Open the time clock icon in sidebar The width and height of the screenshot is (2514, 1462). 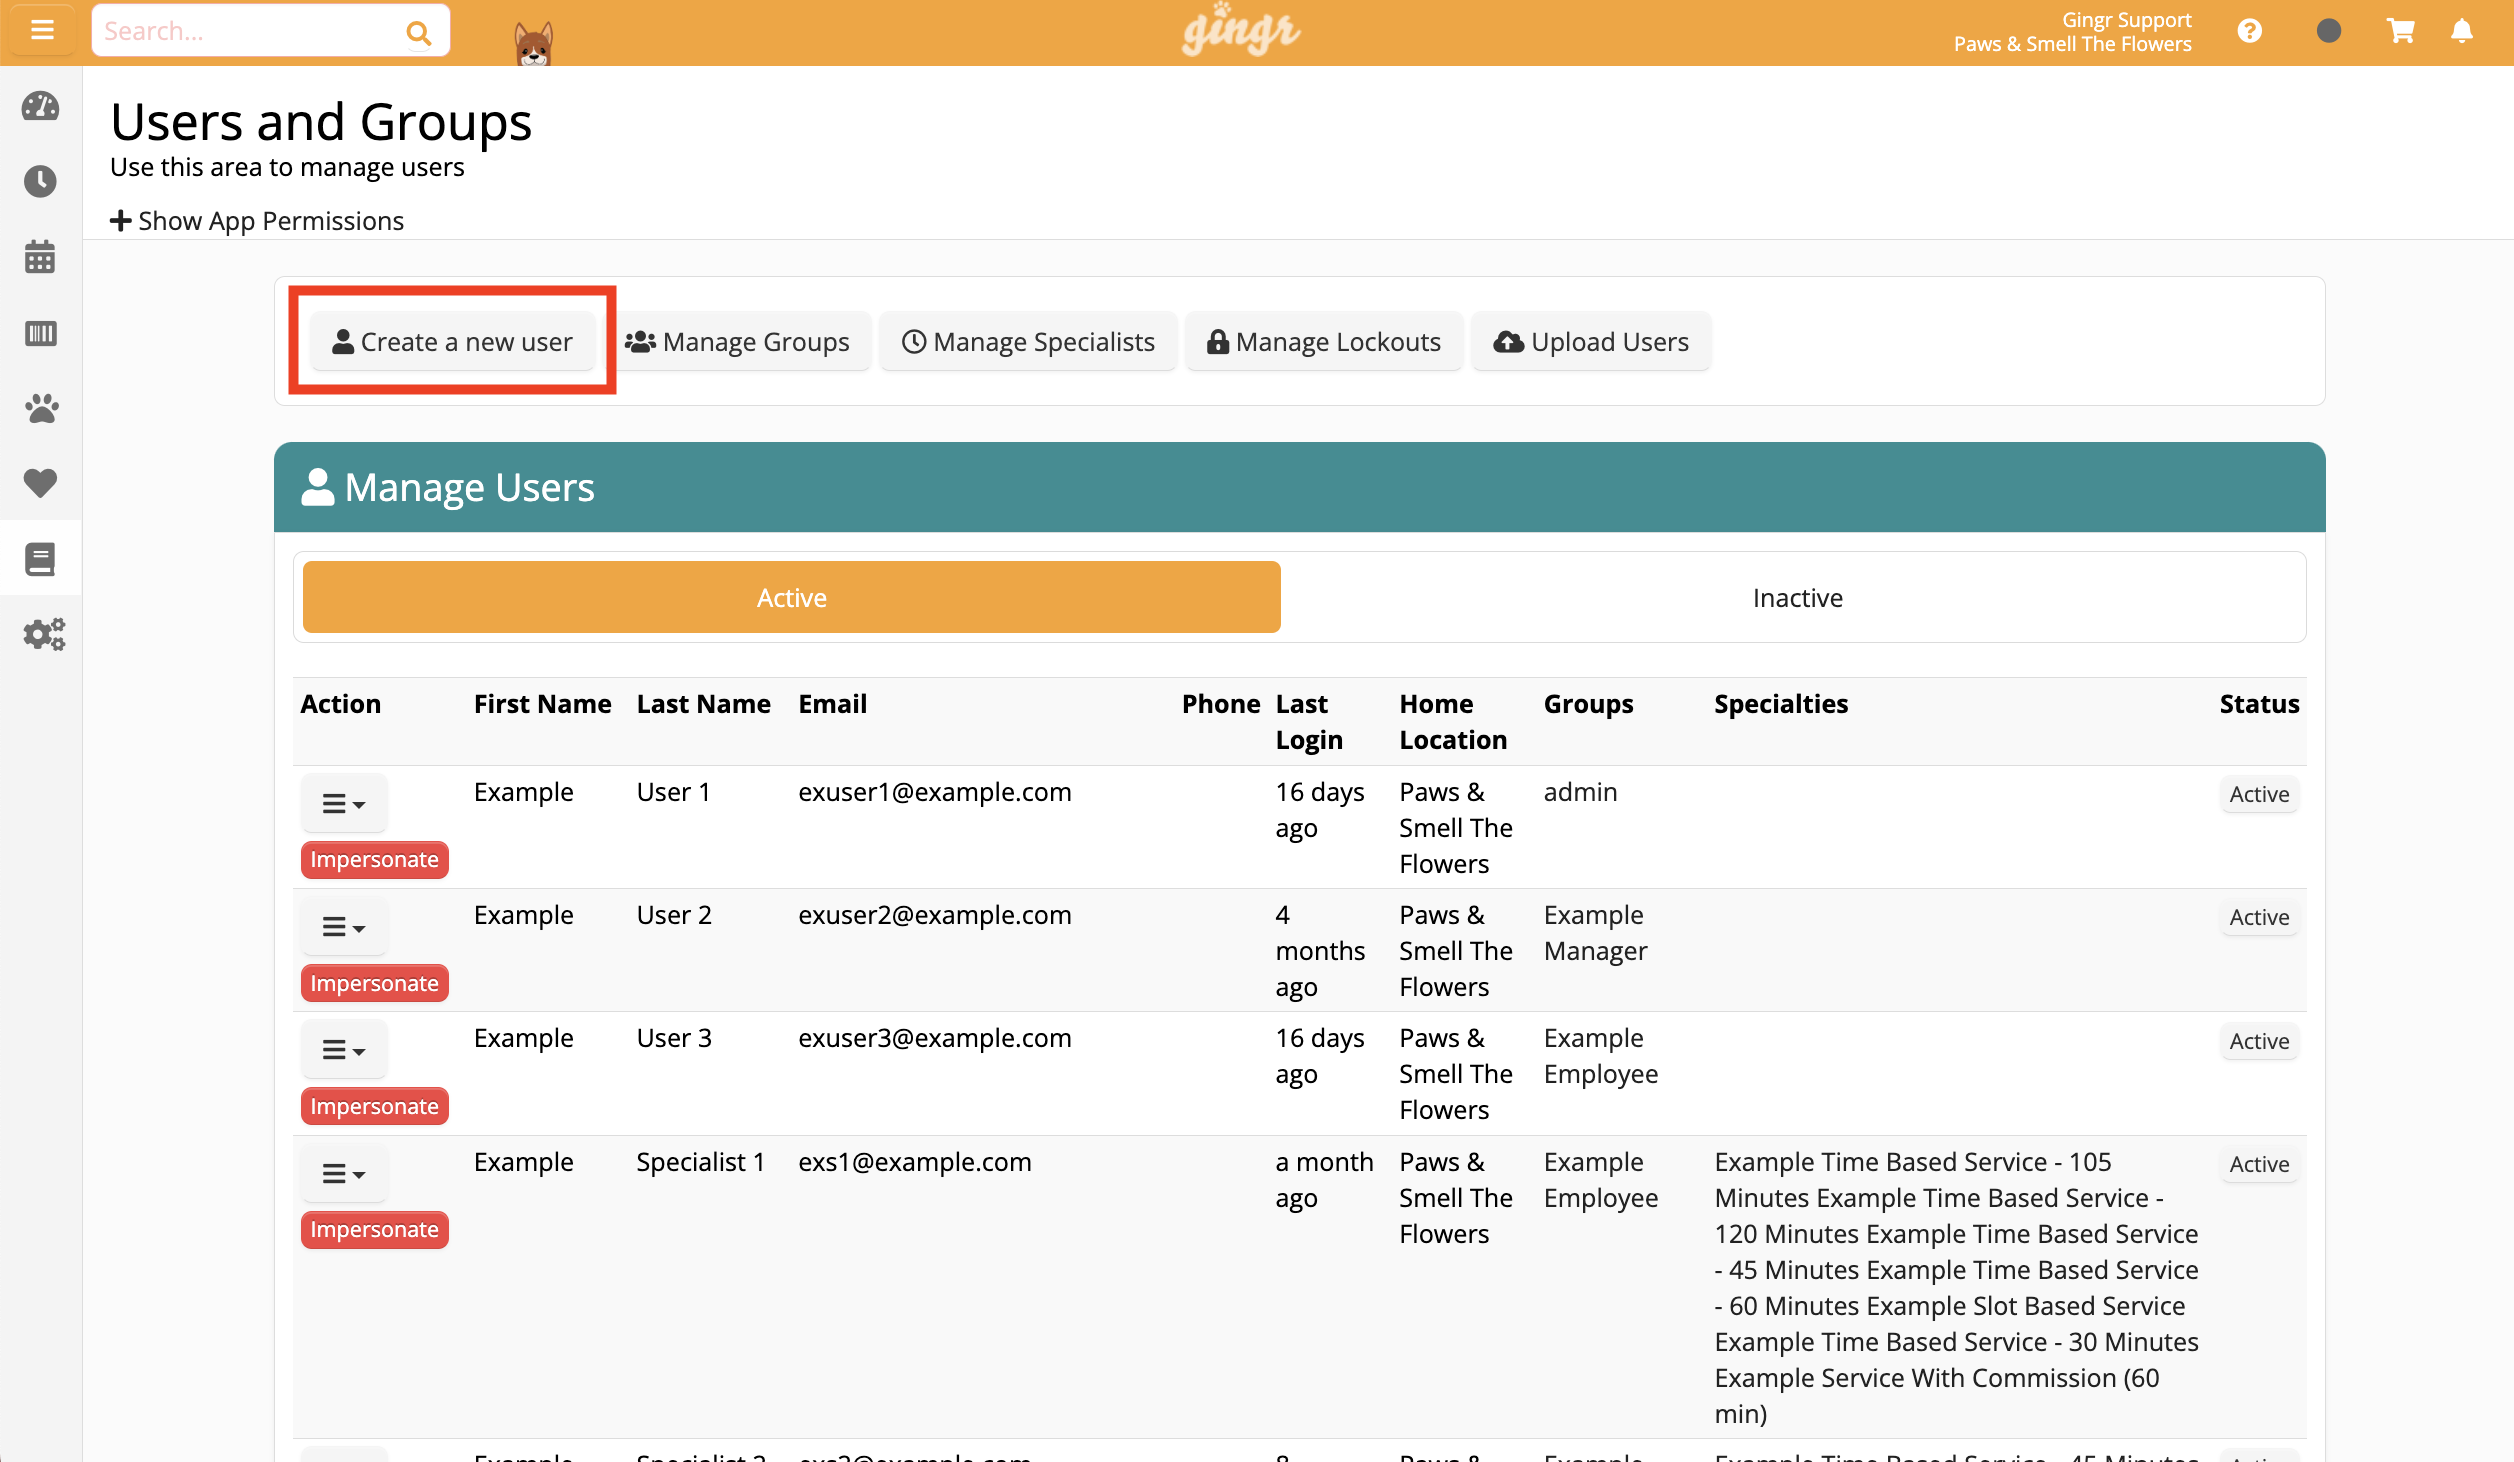(x=40, y=181)
